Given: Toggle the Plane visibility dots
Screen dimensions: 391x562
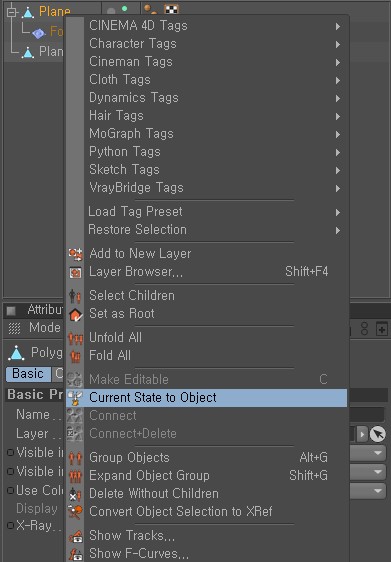Looking at the screenshot, I should coord(118,9).
